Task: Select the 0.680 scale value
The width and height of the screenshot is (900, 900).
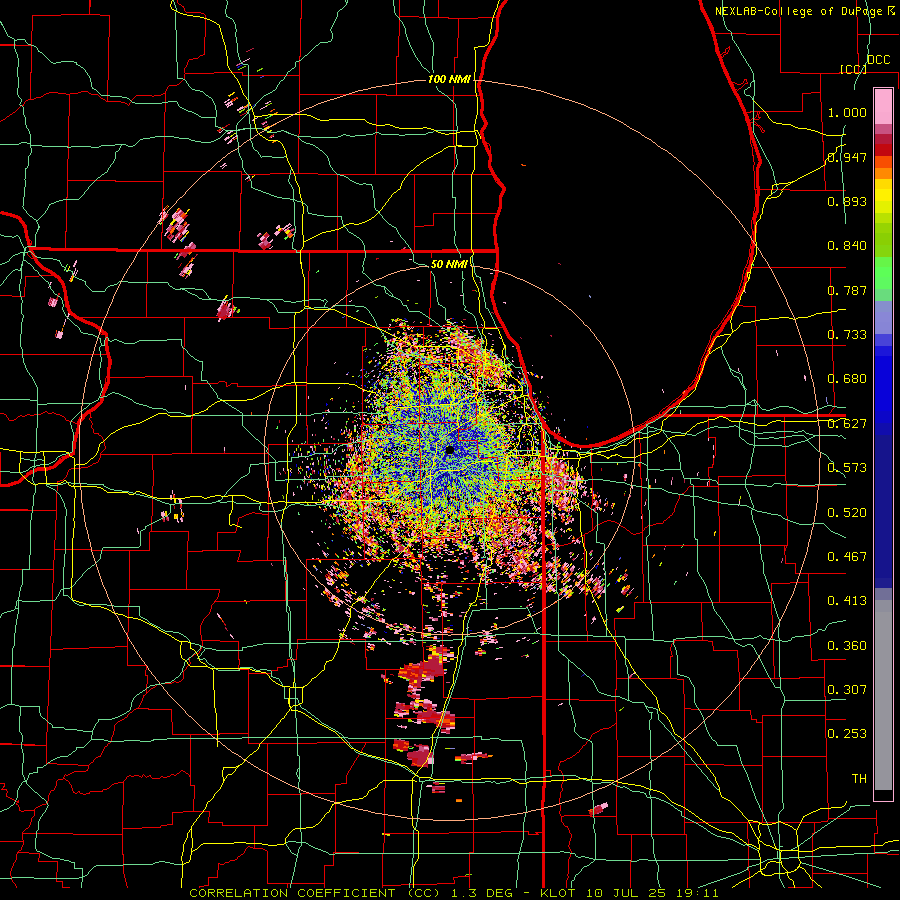Action: [847, 379]
